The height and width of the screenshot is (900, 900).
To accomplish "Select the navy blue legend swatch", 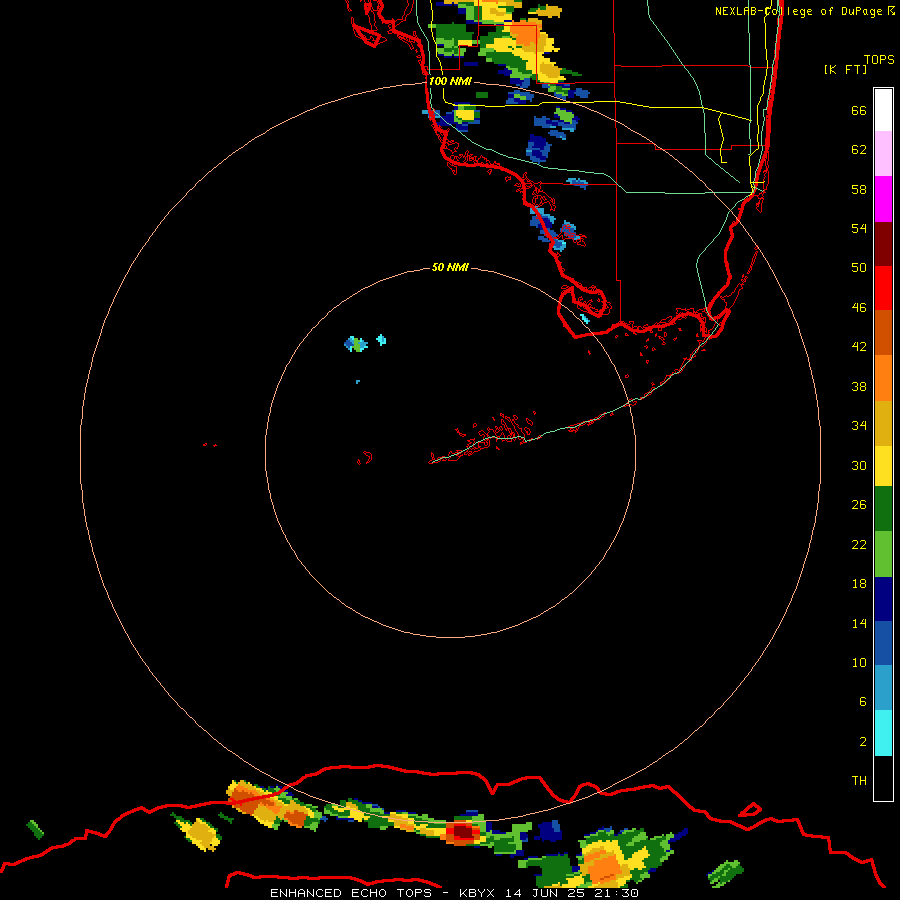I will [x=883, y=599].
